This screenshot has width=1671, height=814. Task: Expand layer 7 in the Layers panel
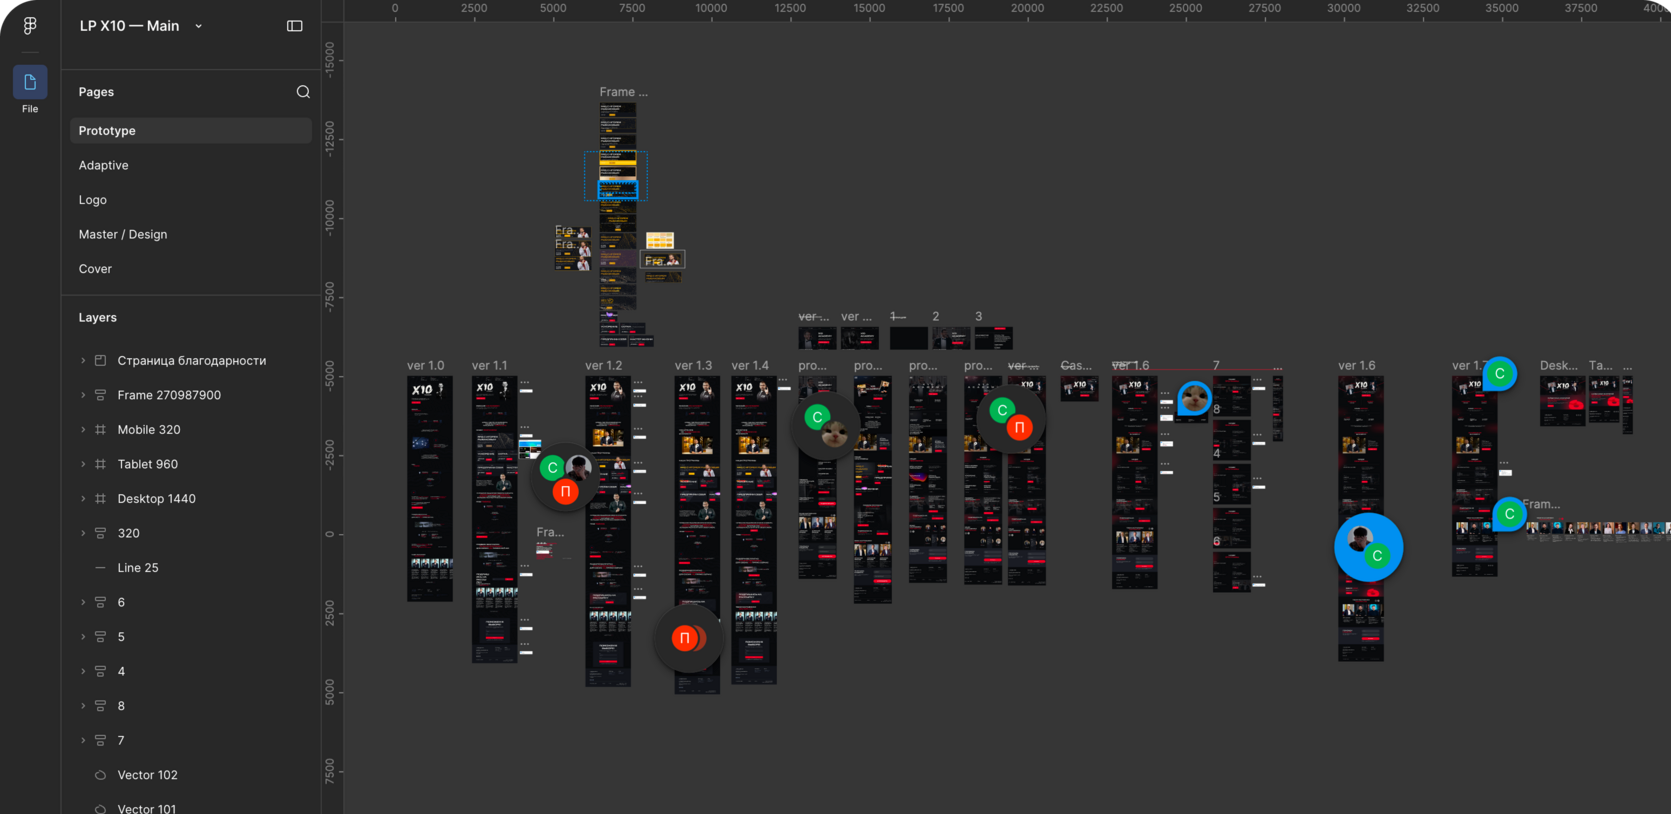tap(83, 740)
